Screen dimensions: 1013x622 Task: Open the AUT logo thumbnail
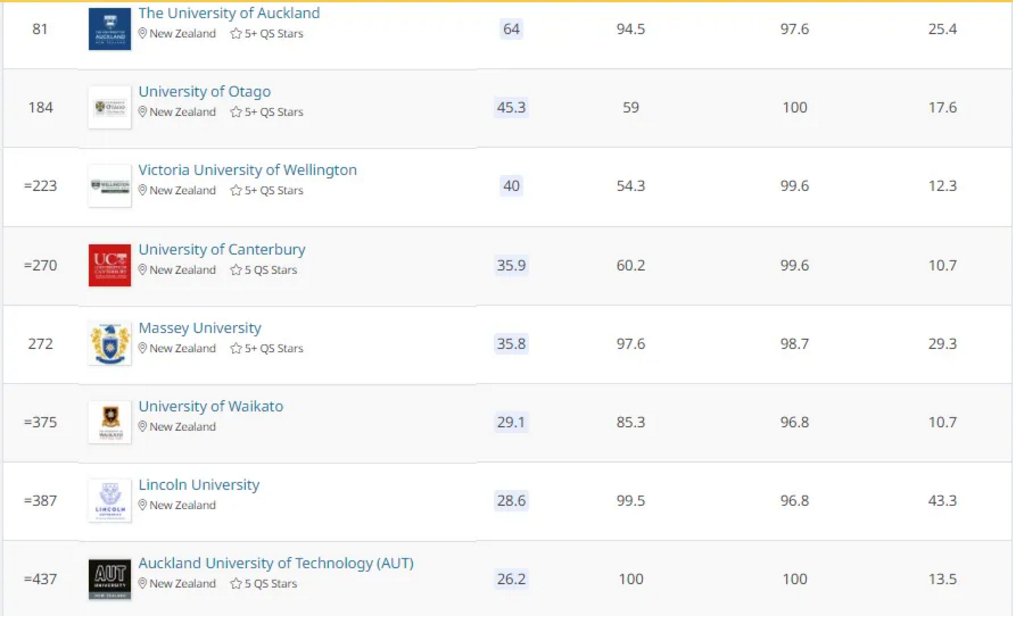click(x=109, y=579)
